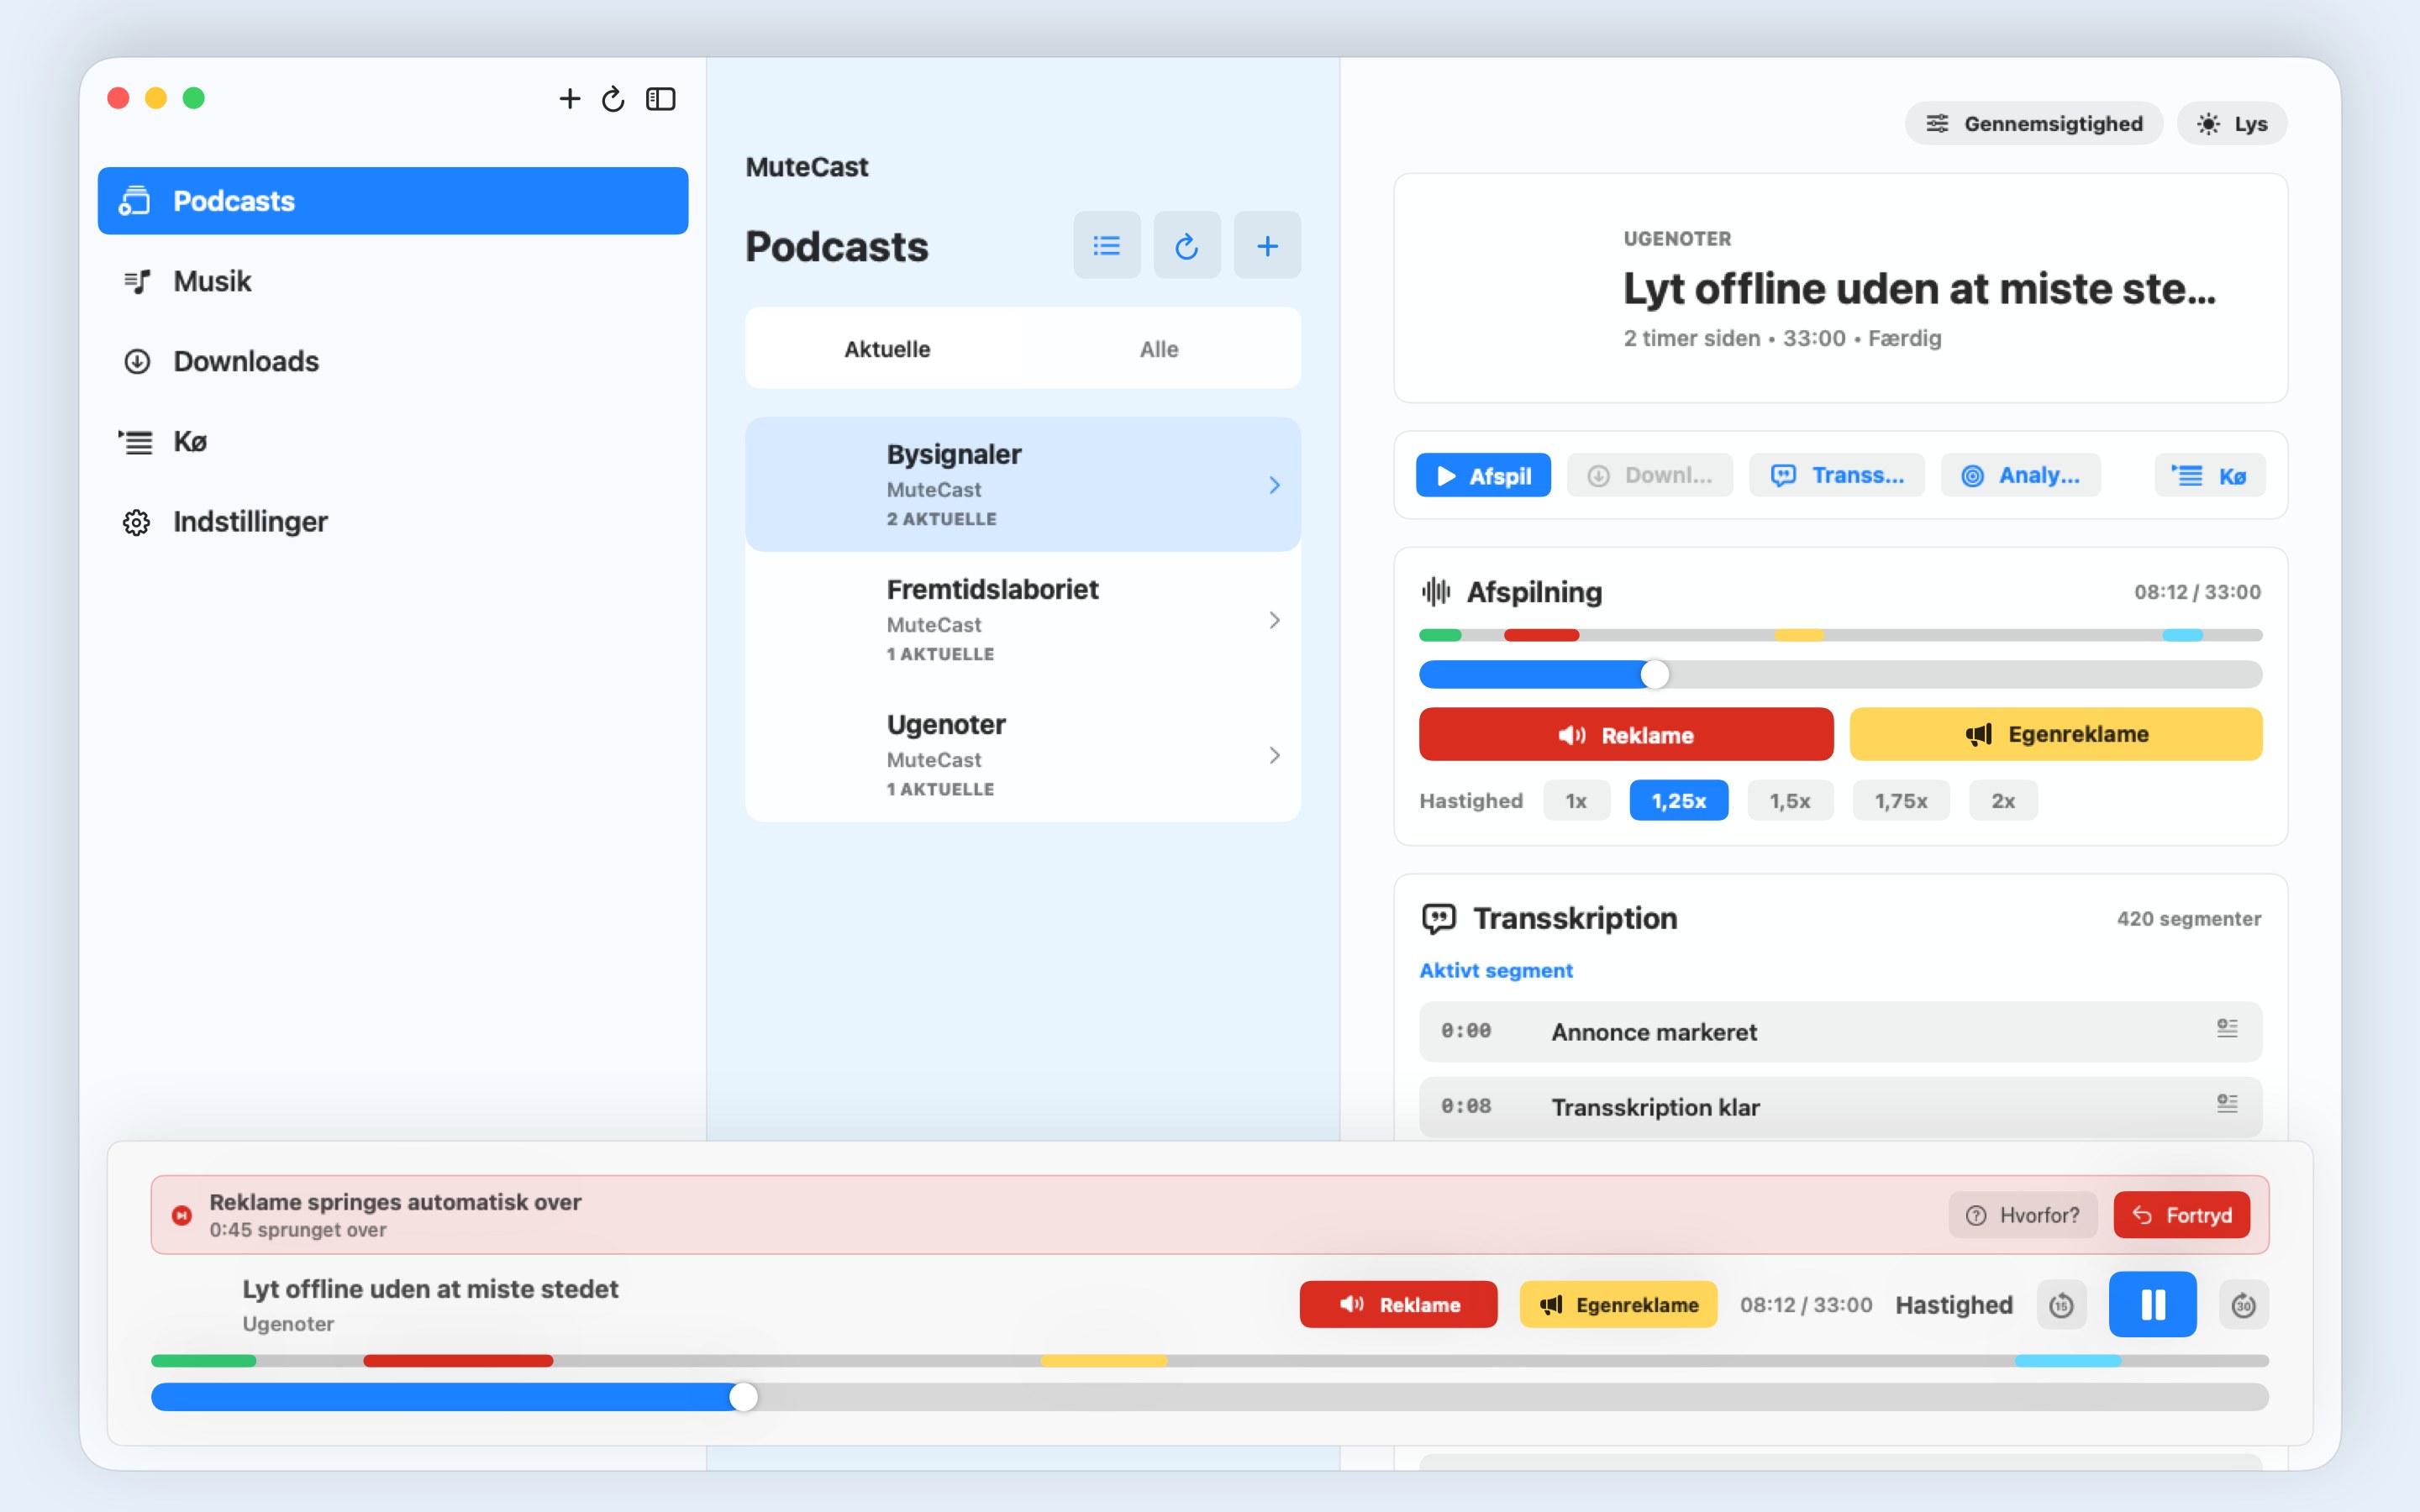The width and height of the screenshot is (2420, 1512).
Task: Switch to the Aktuelle tab
Action: click(x=887, y=349)
